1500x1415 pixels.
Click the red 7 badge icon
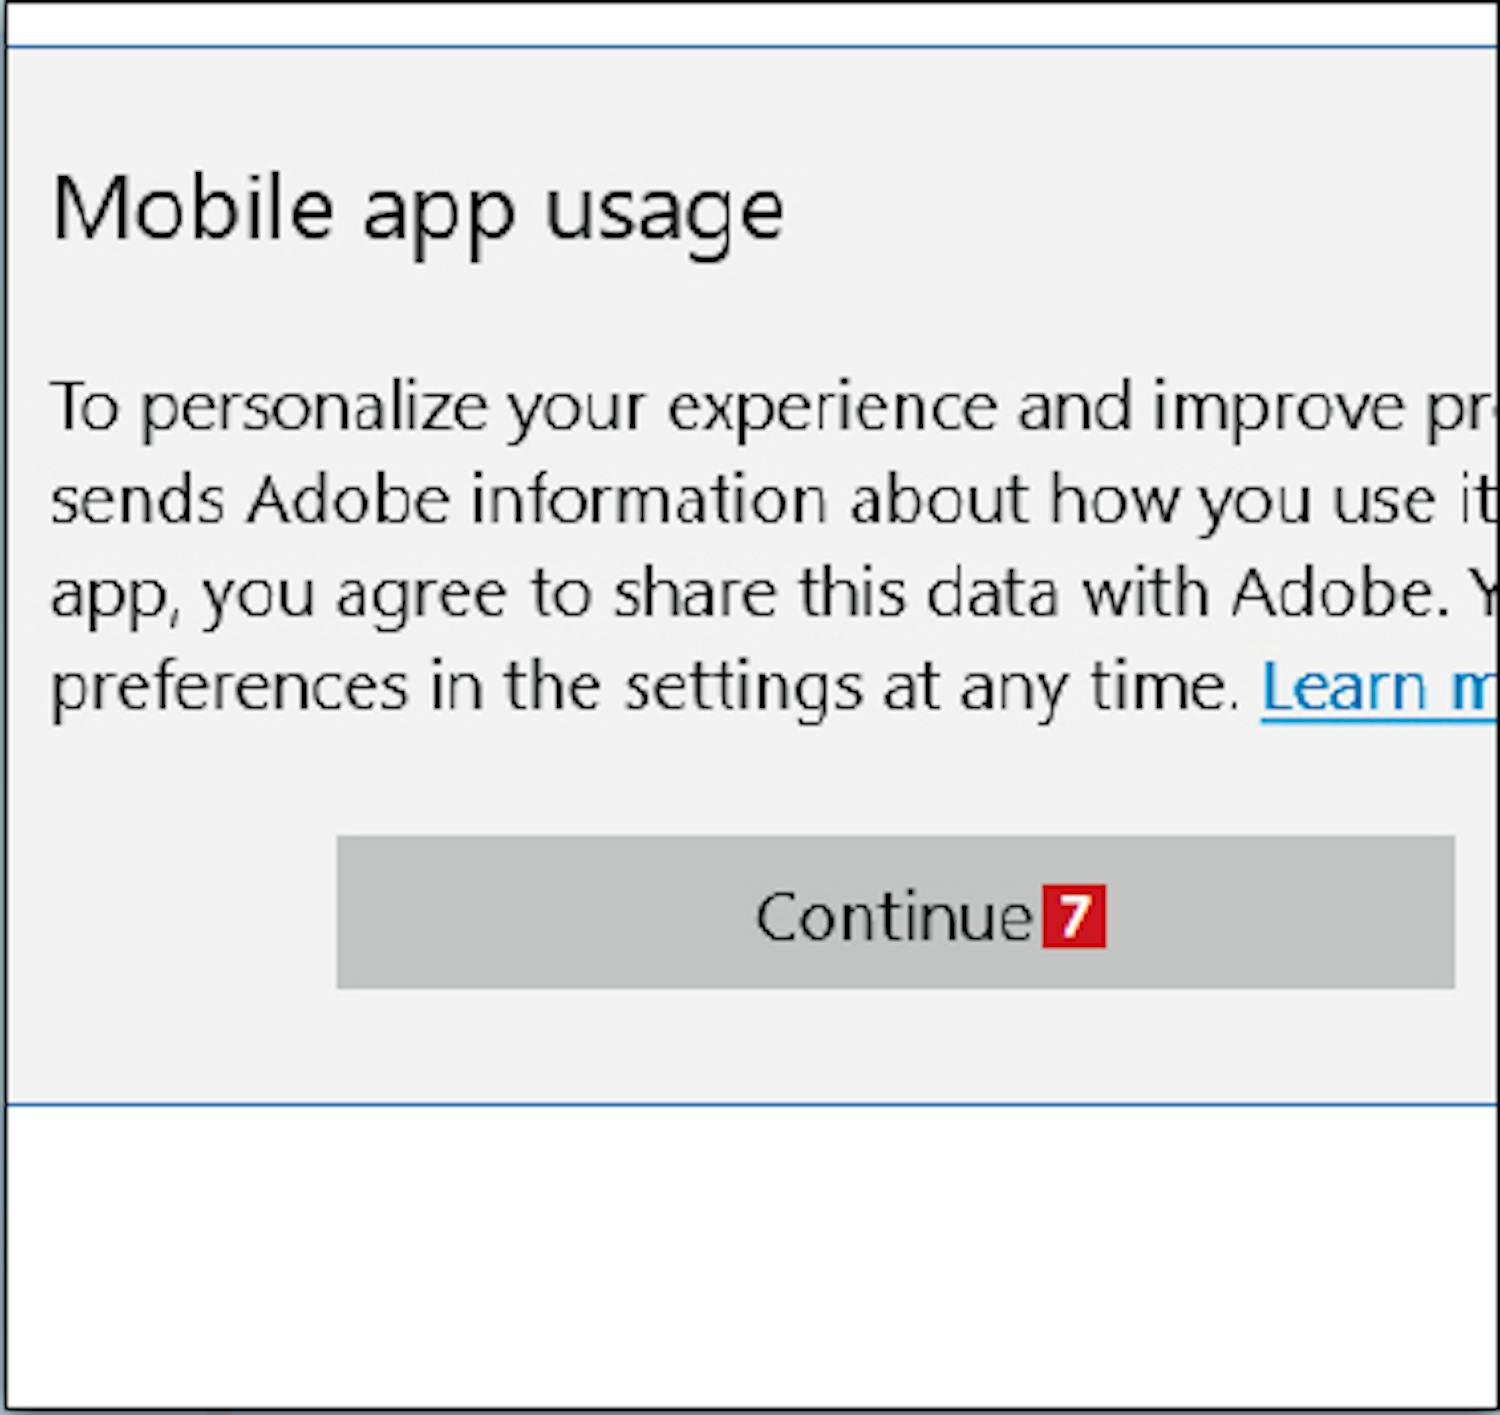[1073, 915]
